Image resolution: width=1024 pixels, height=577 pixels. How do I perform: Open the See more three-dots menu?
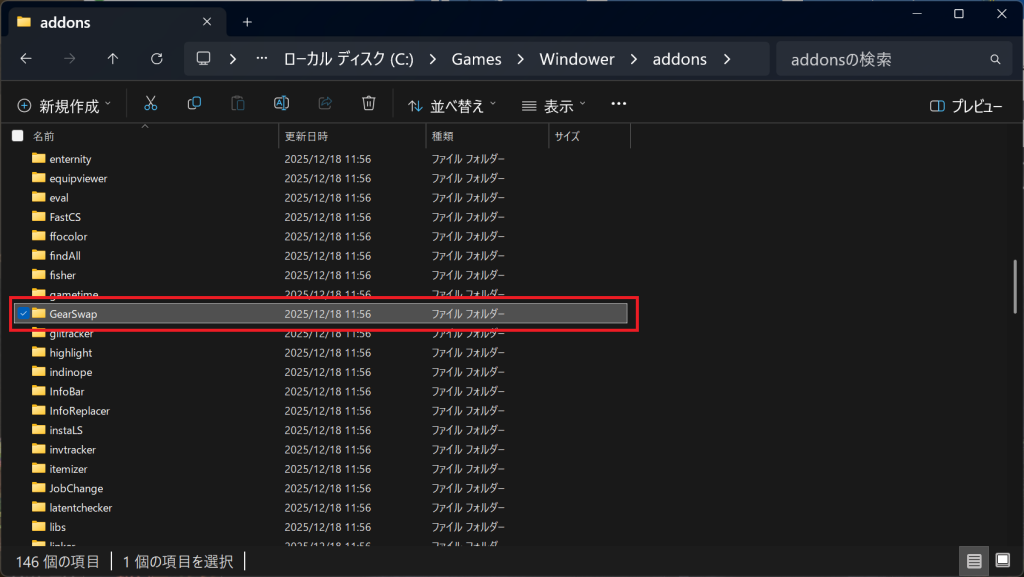click(x=618, y=104)
